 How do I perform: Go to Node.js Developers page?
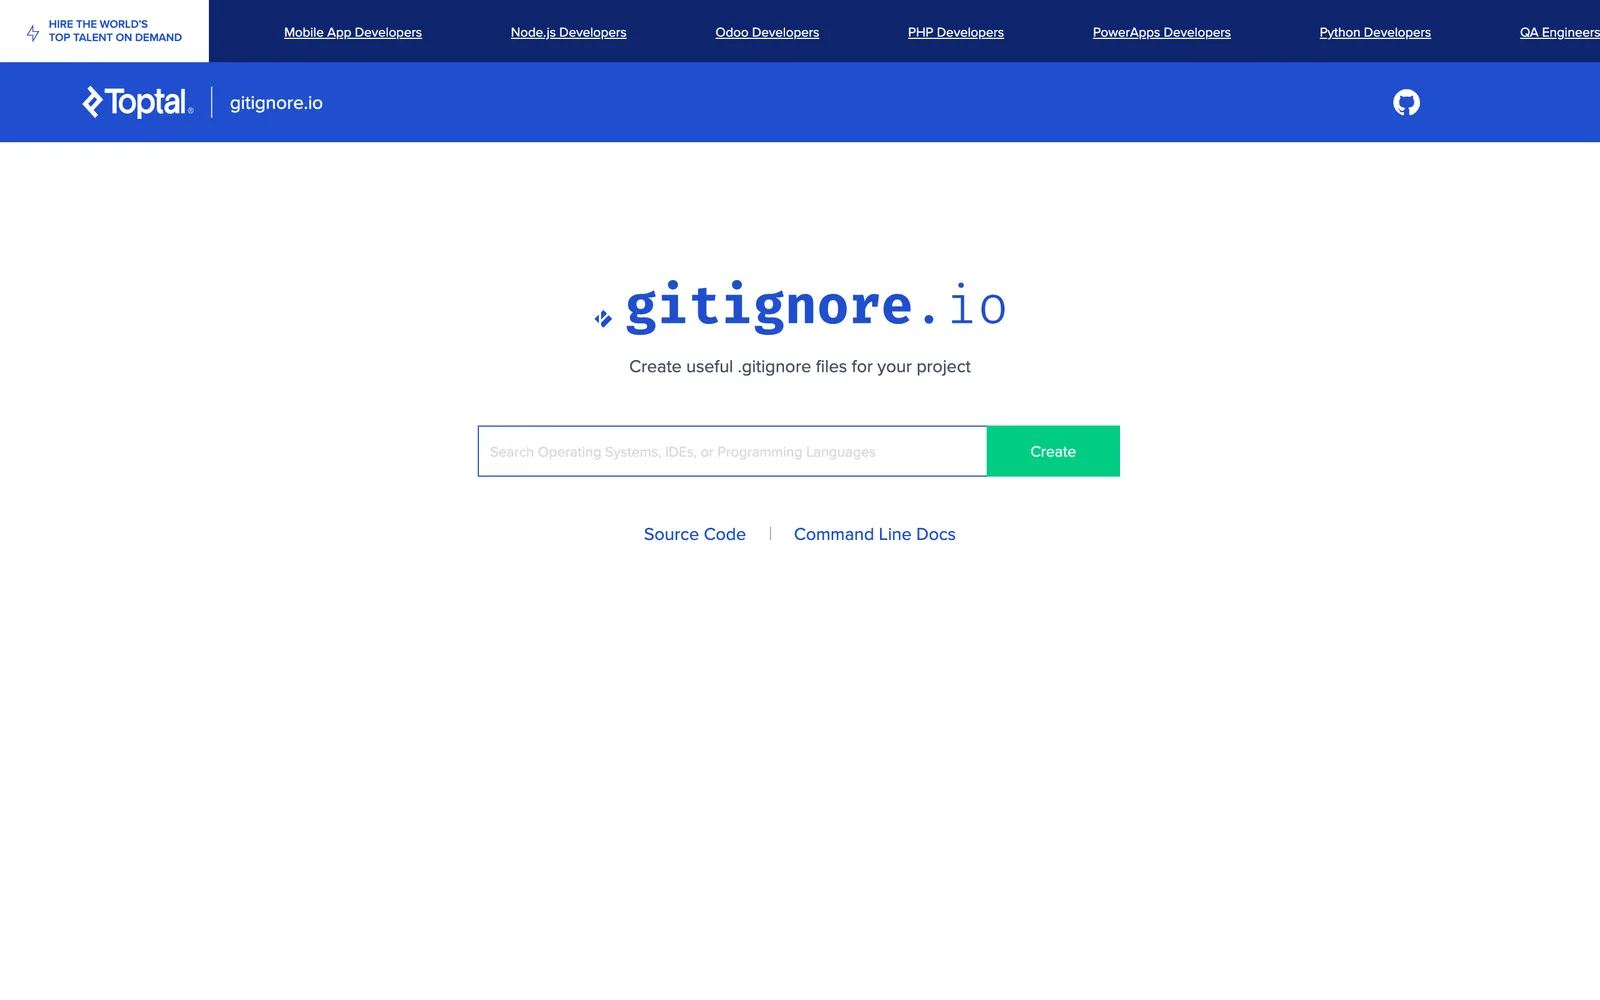coord(568,32)
